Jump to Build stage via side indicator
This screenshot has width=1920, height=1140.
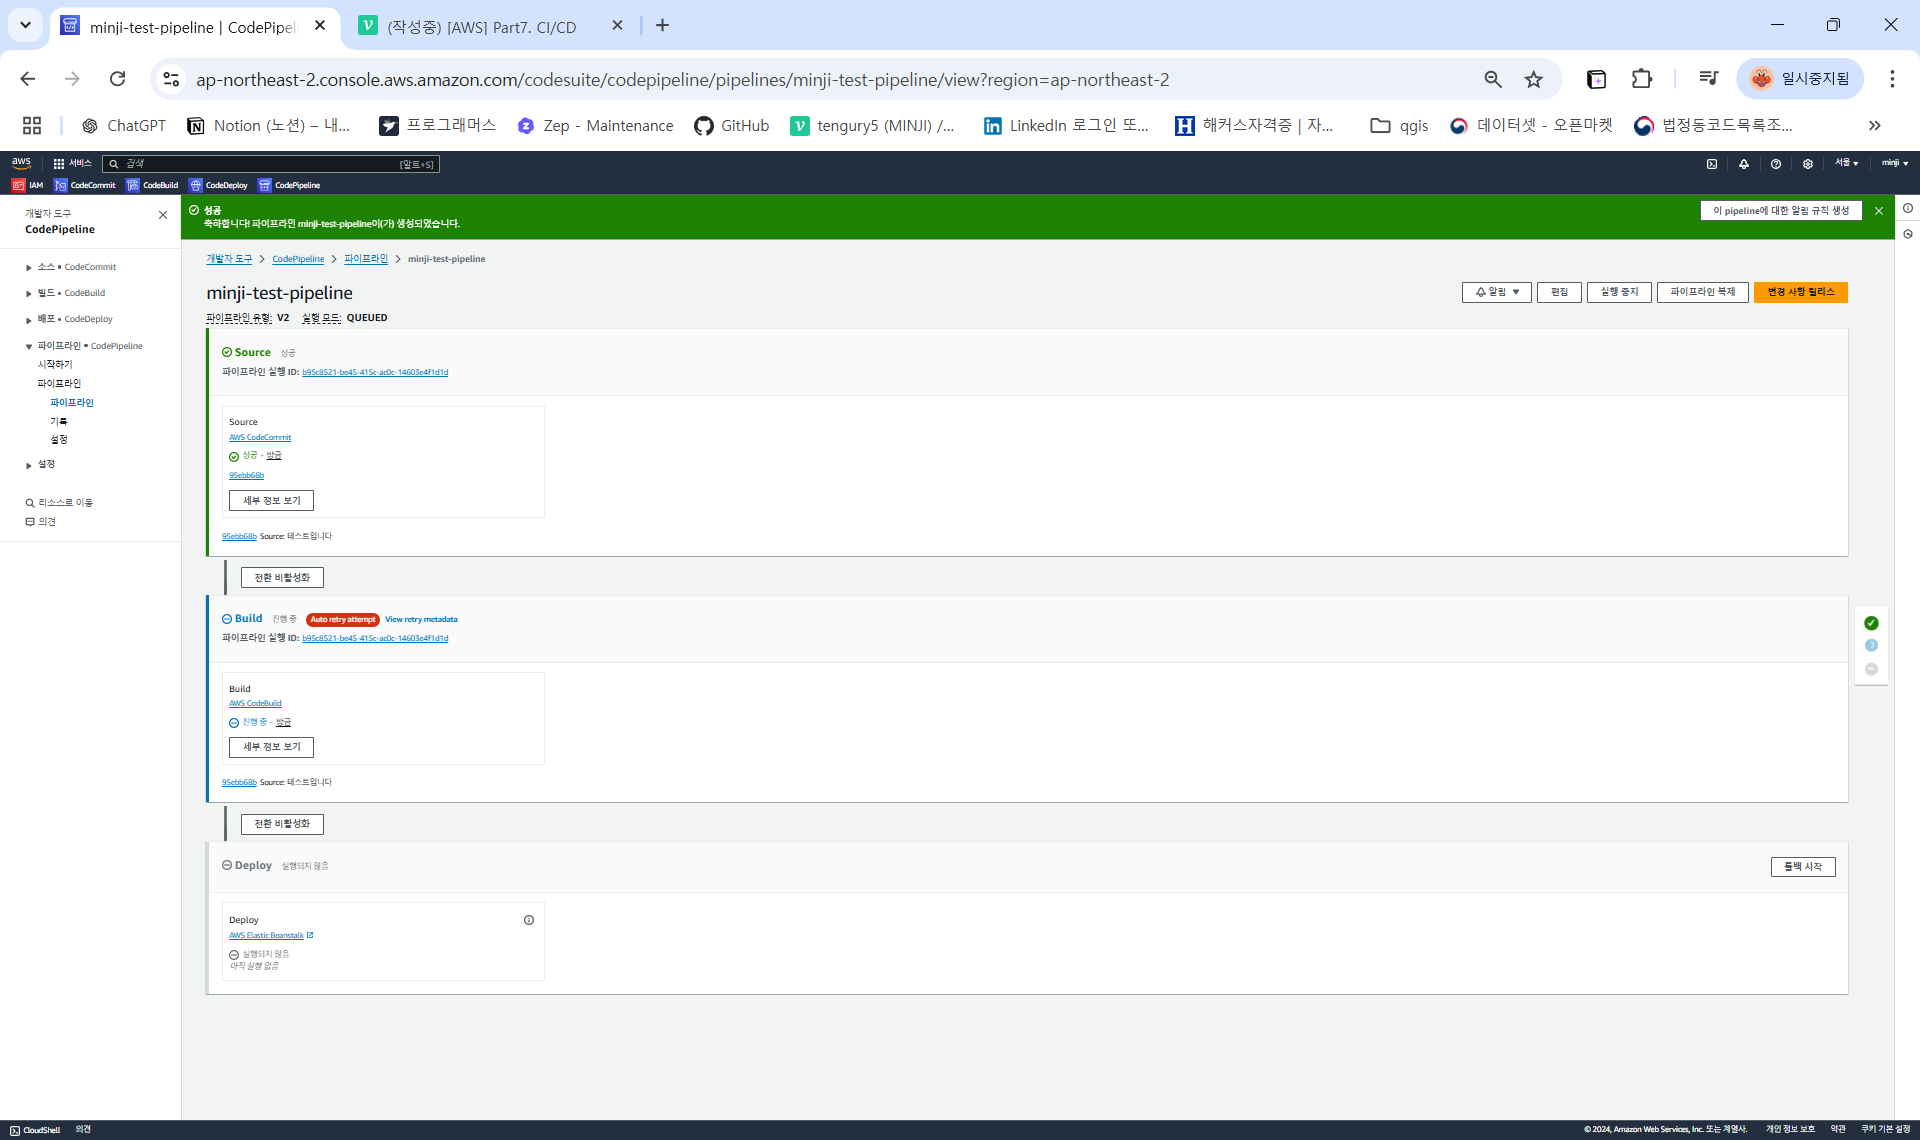[x=1871, y=646]
